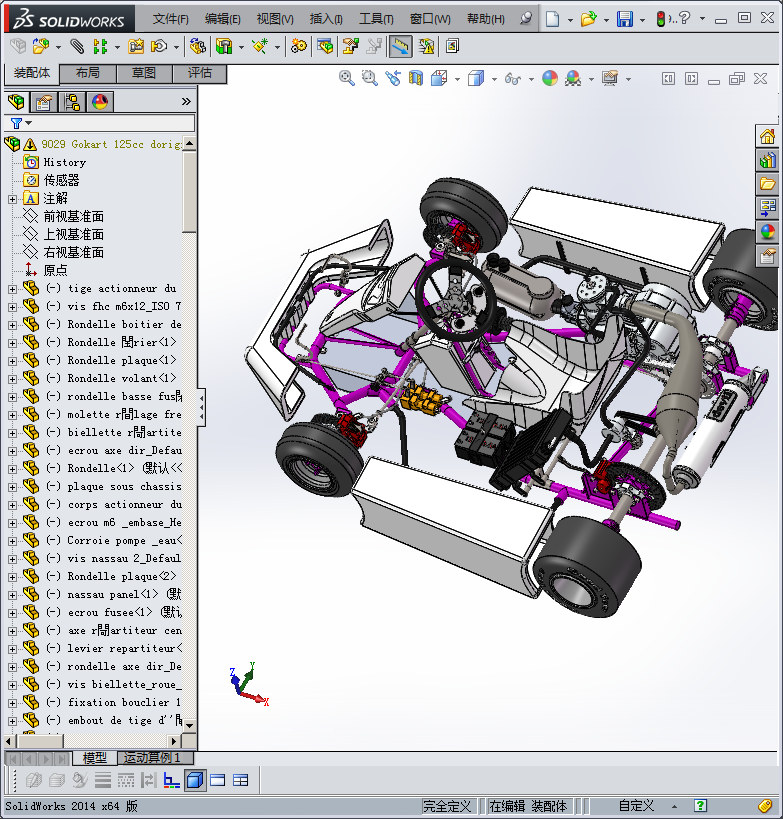Viewport: 783px width, 819px height.
Task: Open Custom Properties task pane
Action: (767, 256)
